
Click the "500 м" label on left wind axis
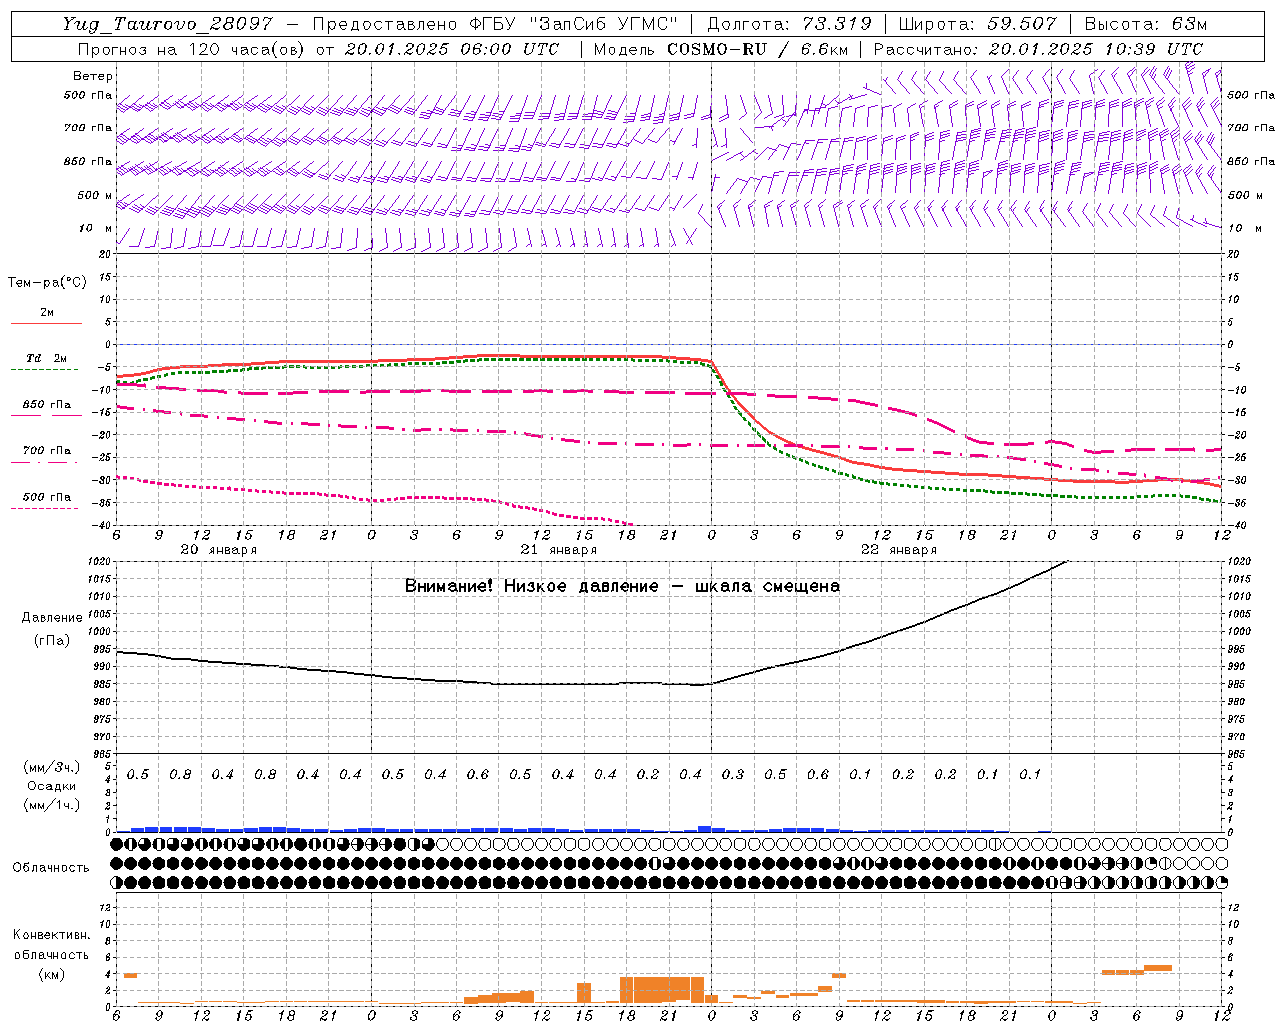95,196
